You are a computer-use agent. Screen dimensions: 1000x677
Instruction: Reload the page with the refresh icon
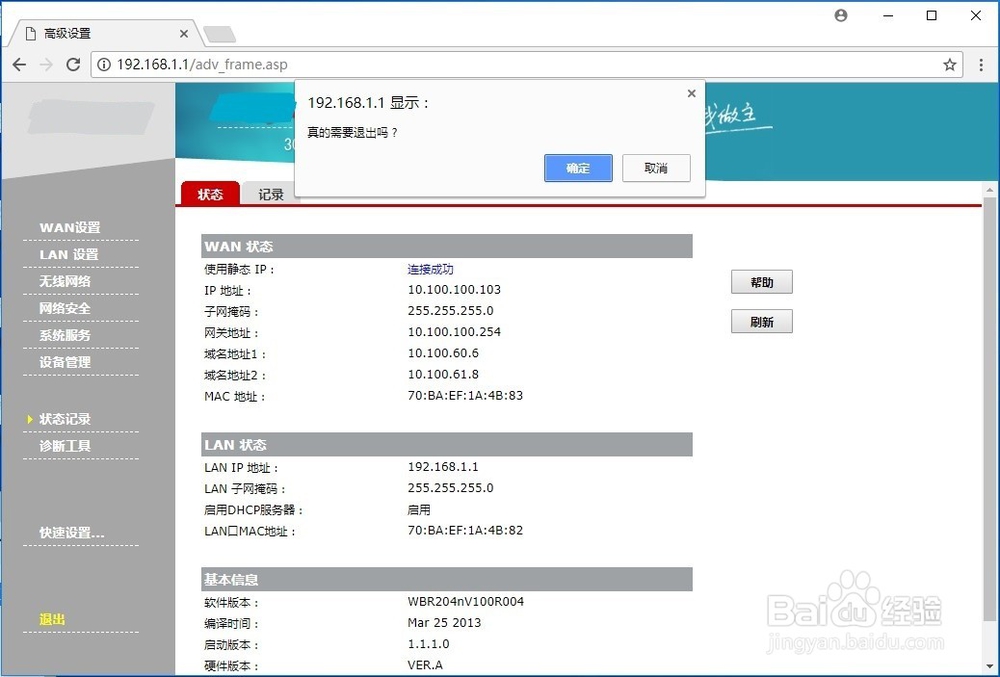pos(72,64)
